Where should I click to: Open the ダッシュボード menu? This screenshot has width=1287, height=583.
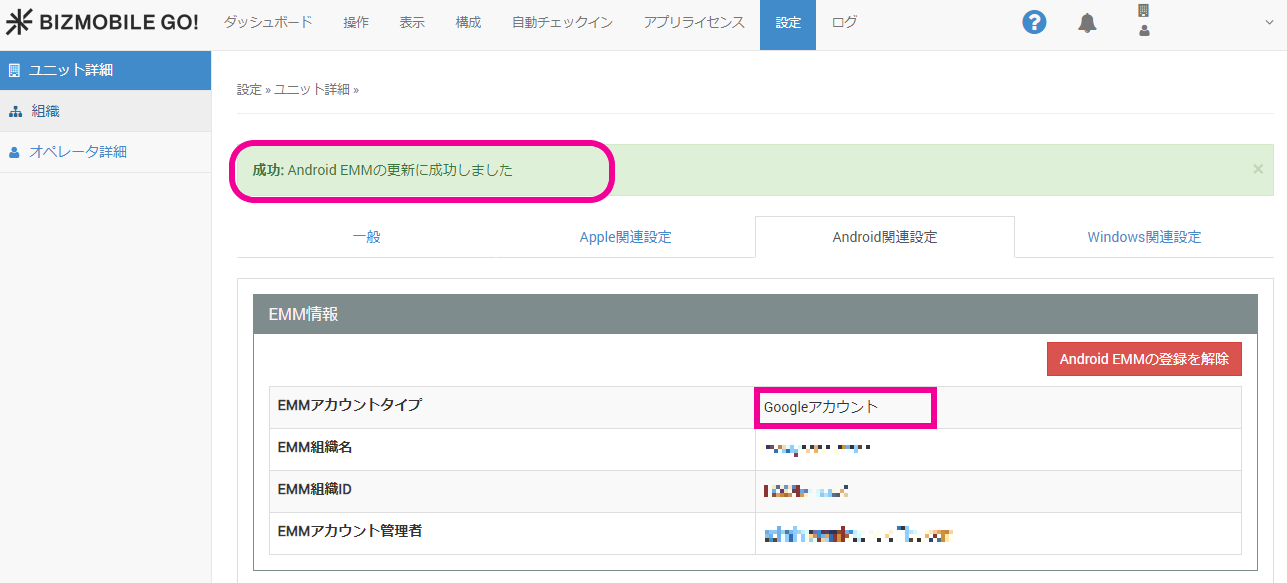[x=267, y=23]
